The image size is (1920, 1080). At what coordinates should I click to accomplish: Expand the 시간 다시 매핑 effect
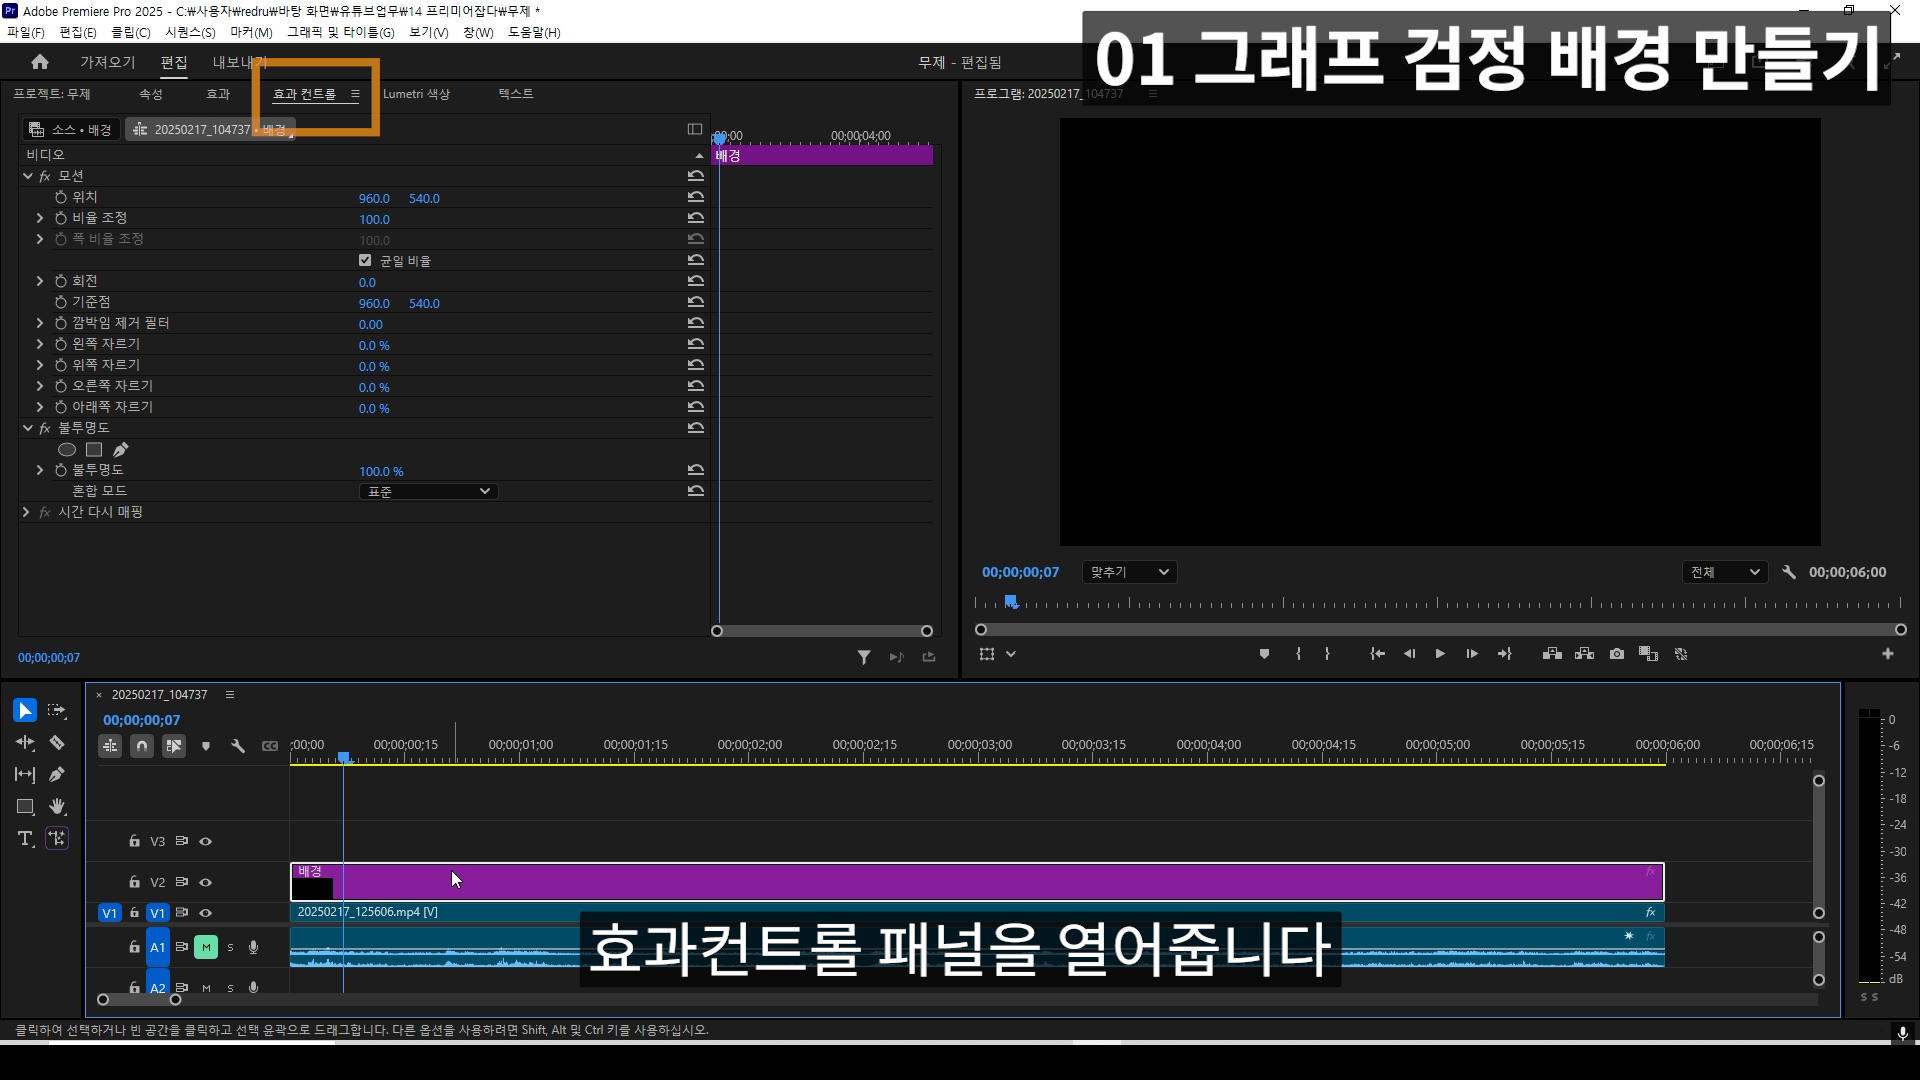point(26,512)
